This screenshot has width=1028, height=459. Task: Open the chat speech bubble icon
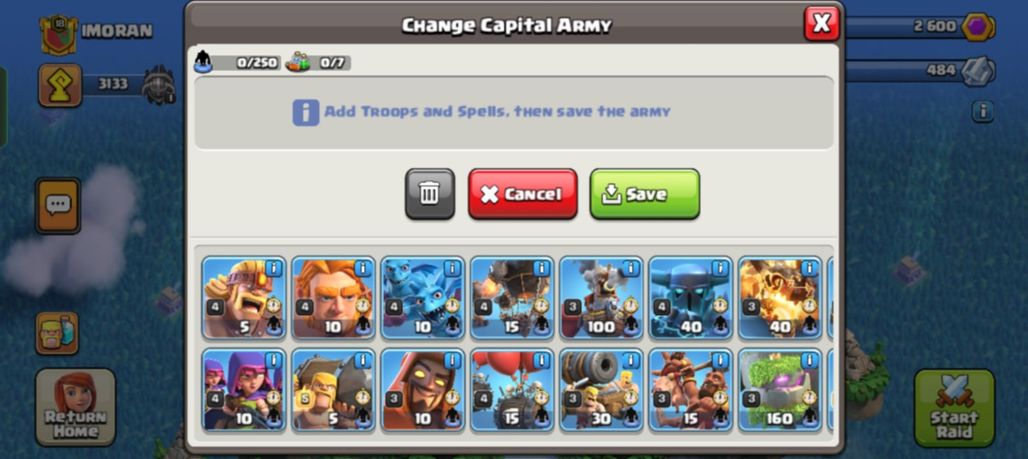58,205
